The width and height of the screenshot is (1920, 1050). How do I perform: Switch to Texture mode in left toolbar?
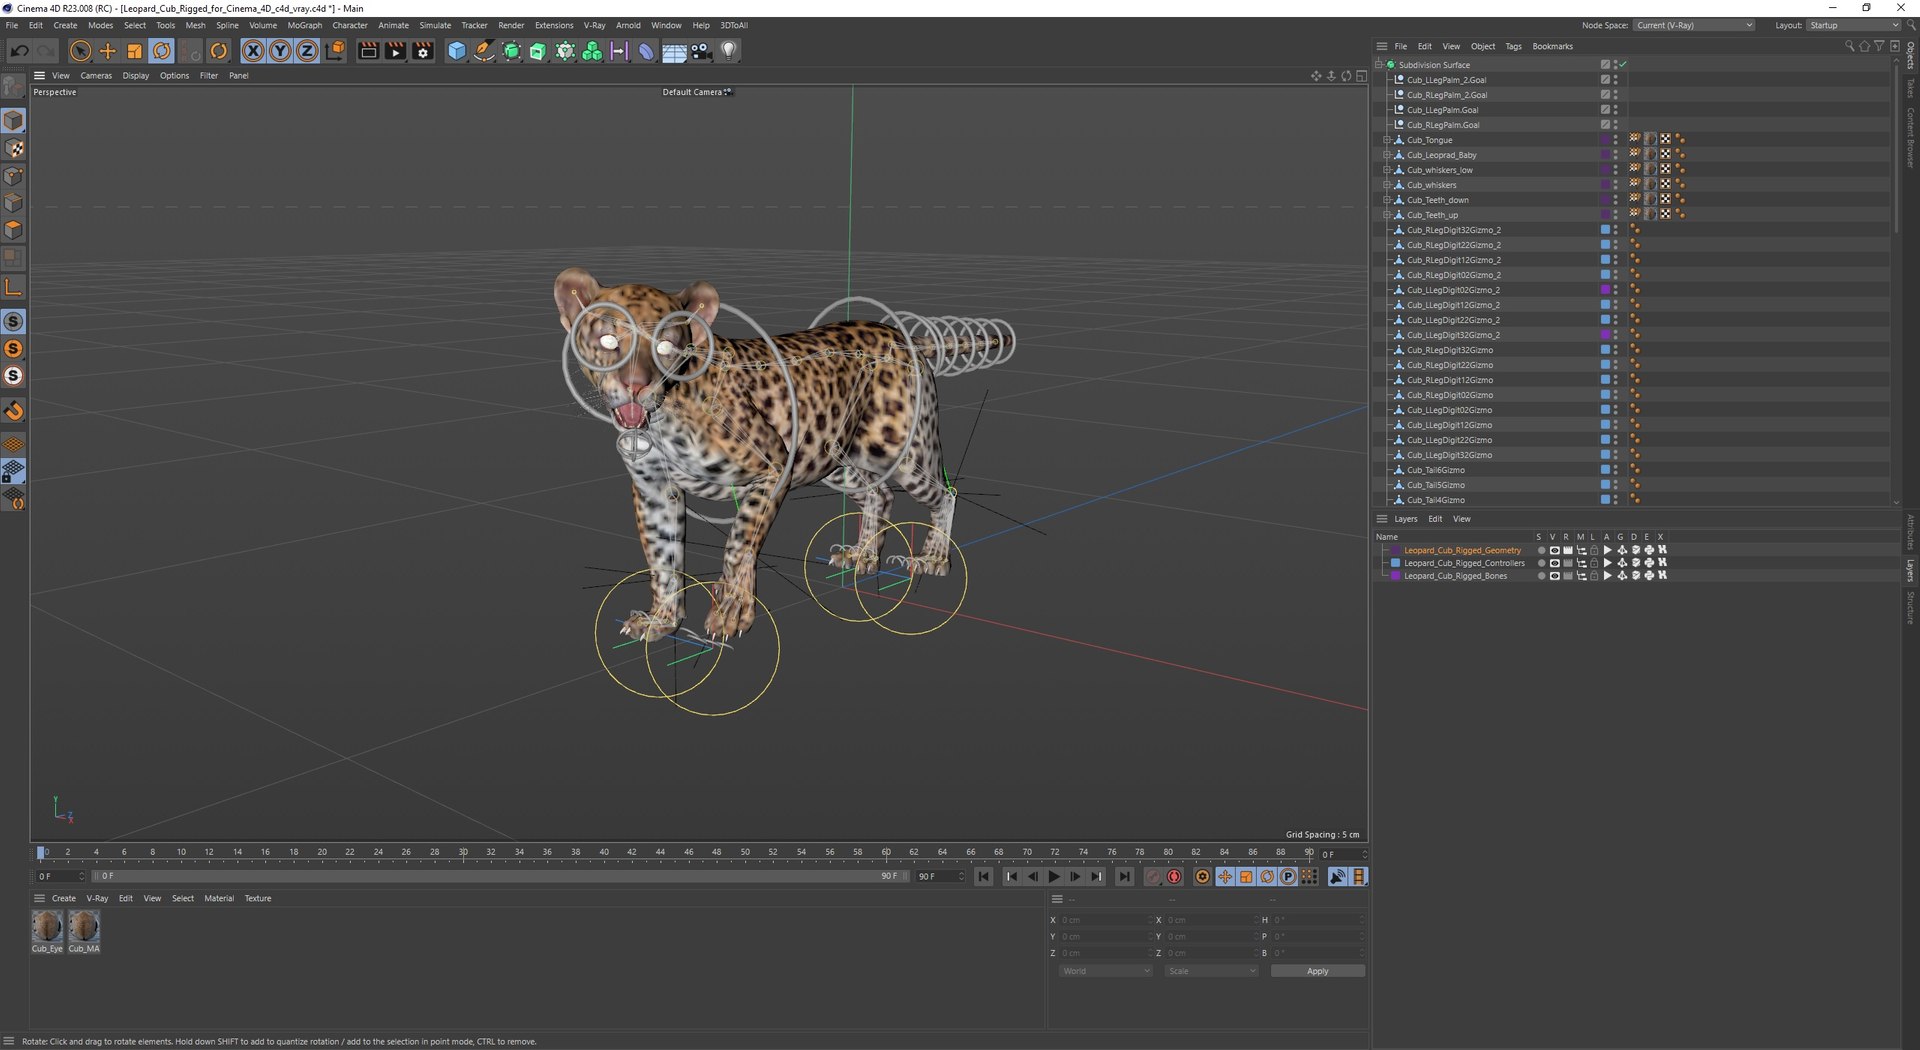[14, 148]
